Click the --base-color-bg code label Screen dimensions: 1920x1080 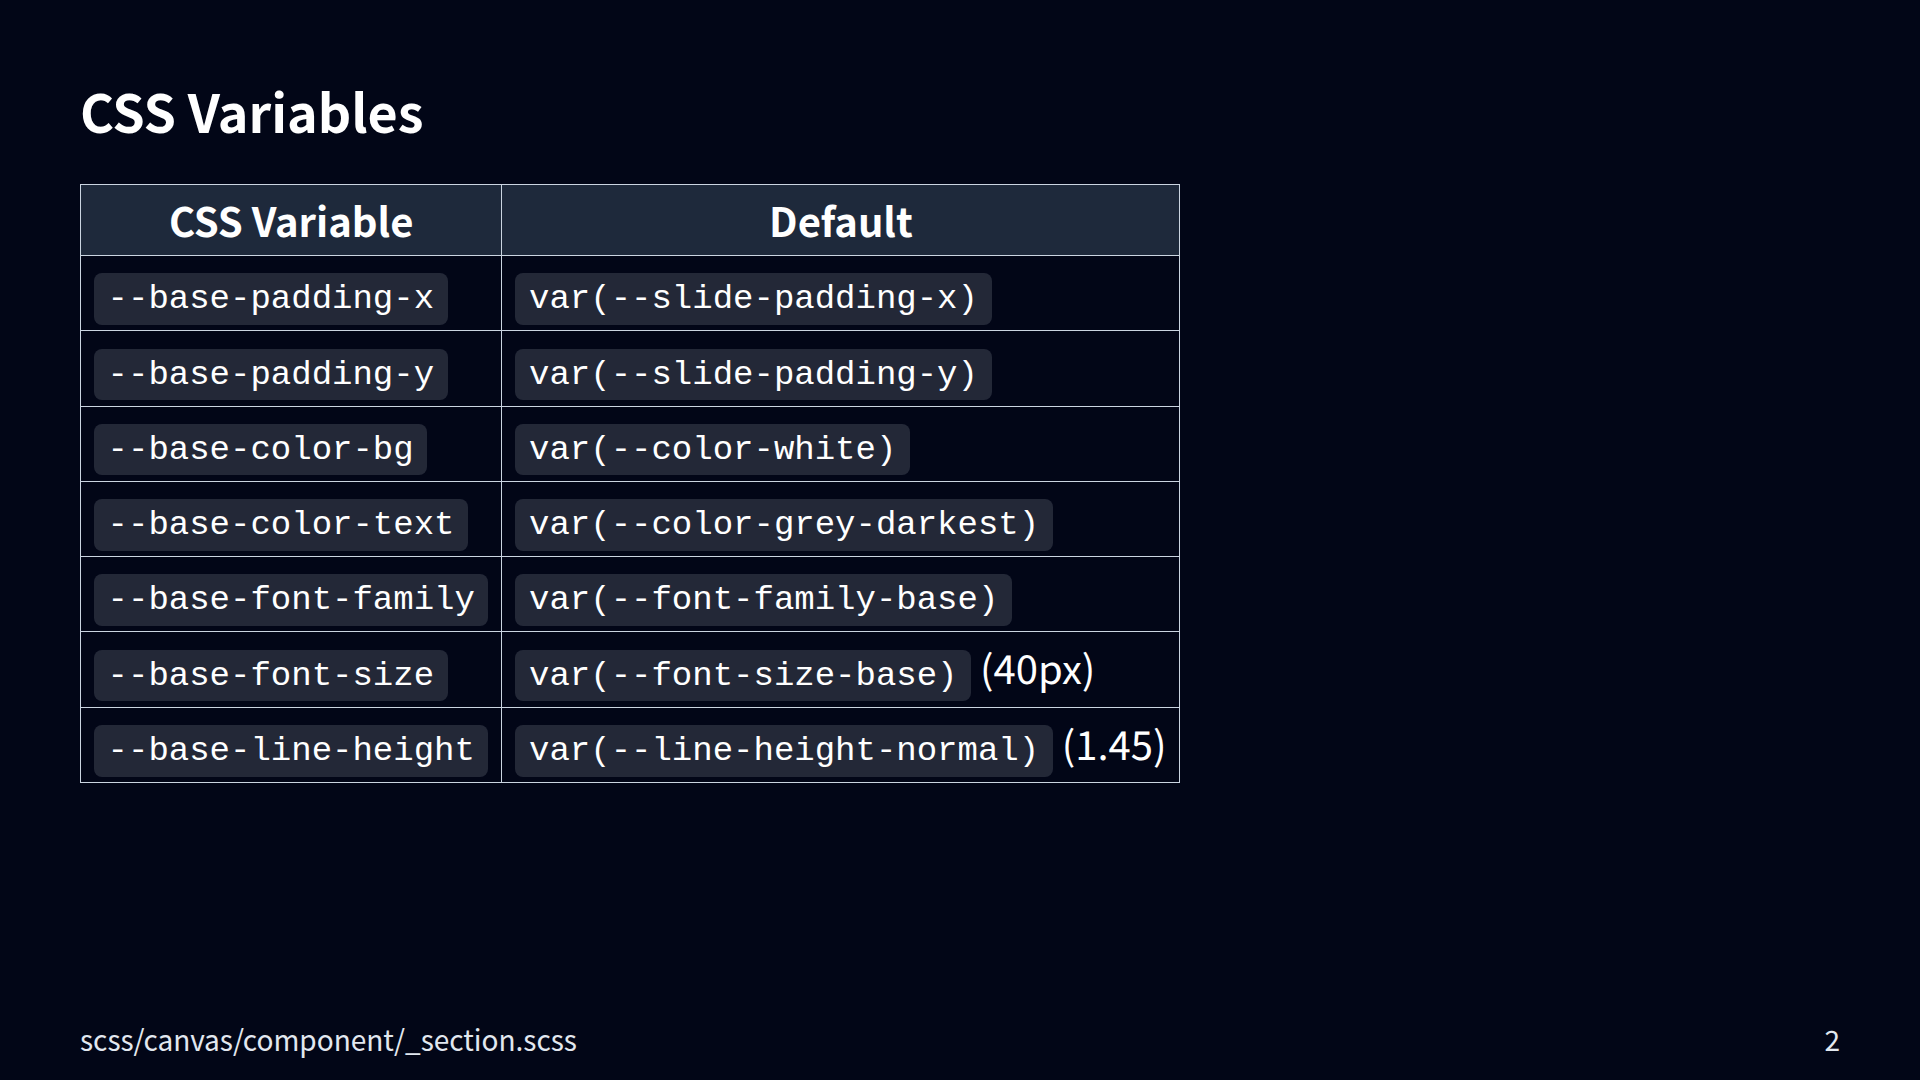click(260, 449)
